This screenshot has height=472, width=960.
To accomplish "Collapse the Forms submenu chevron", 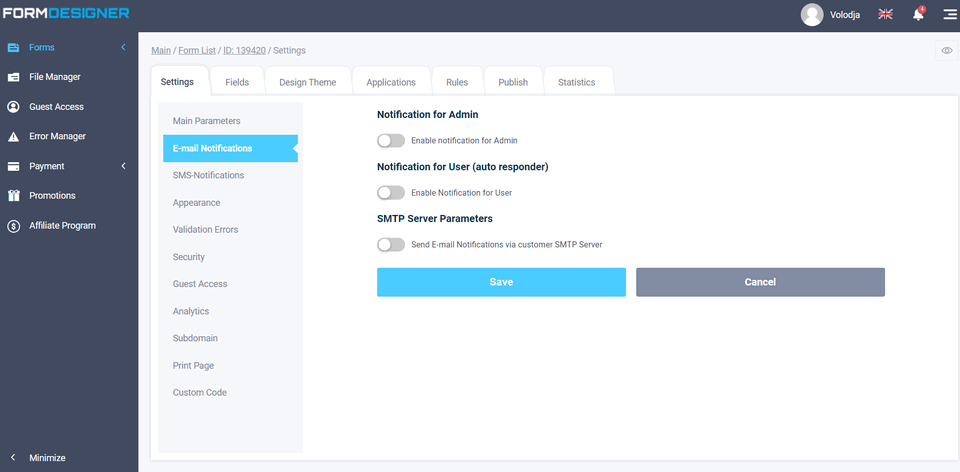I will point(123,47).
